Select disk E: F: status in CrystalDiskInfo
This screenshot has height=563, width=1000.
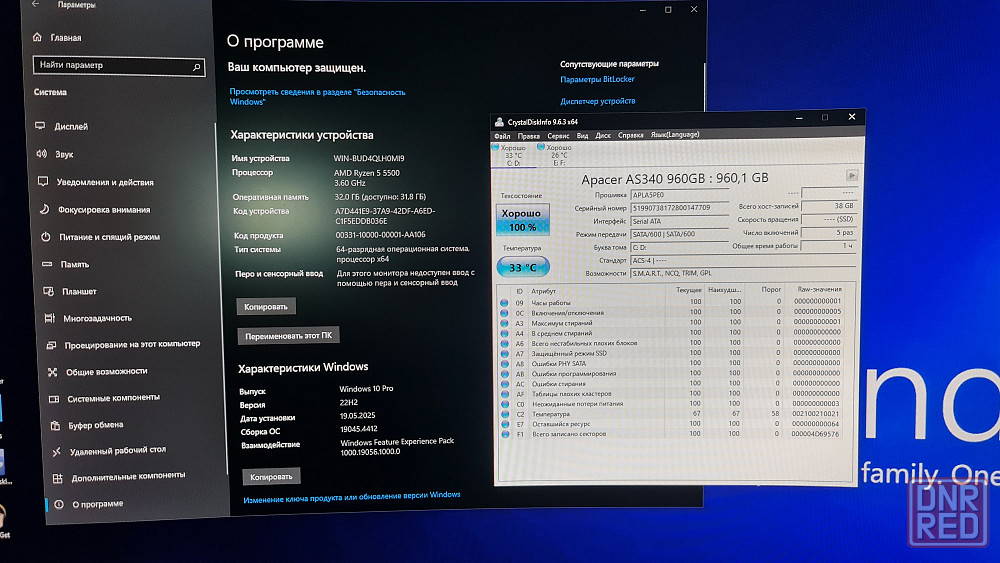[557, 155]
